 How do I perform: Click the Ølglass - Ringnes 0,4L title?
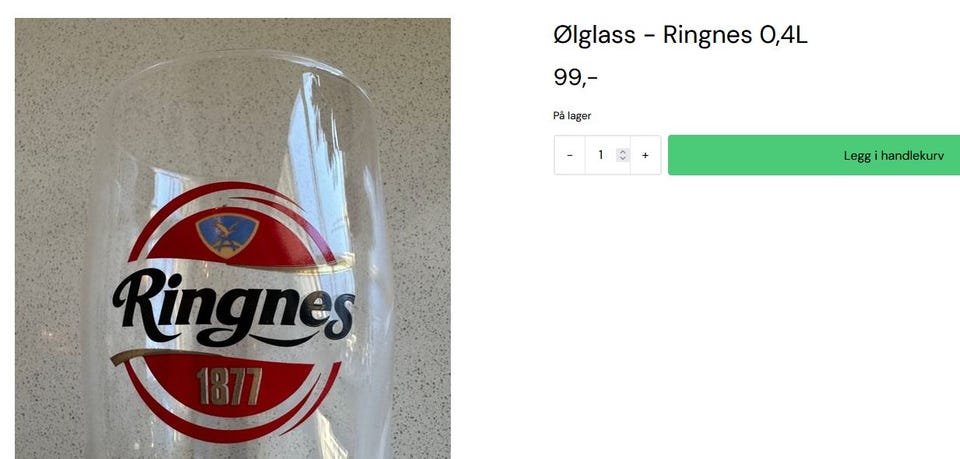click(680, 35)
